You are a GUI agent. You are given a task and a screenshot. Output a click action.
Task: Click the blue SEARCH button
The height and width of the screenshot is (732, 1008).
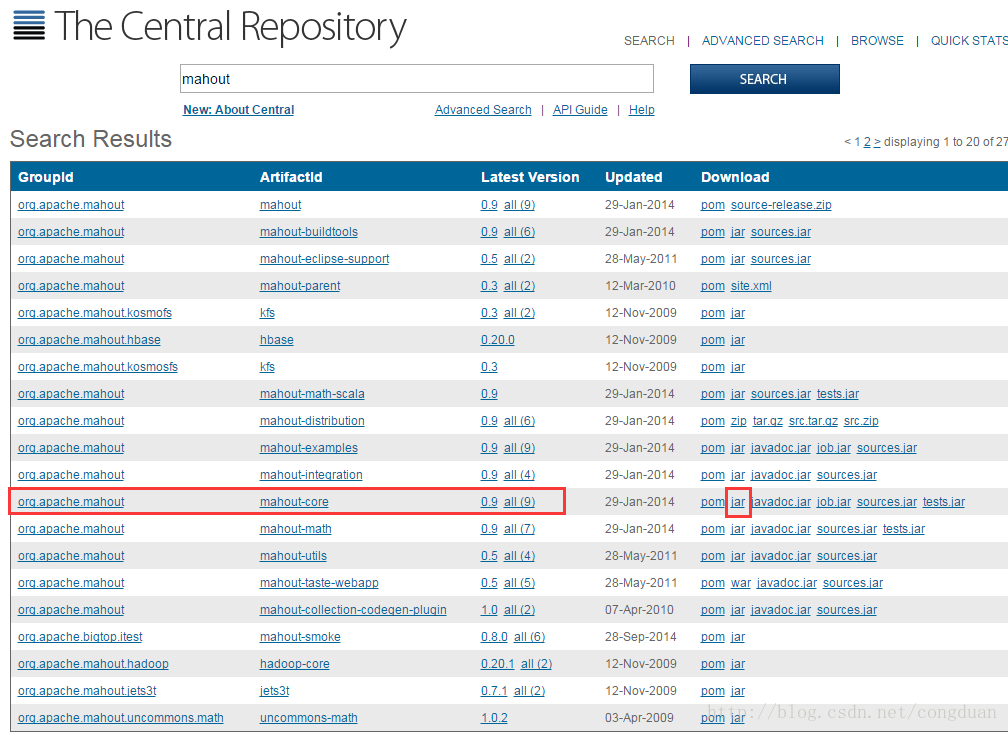(764, 79)
